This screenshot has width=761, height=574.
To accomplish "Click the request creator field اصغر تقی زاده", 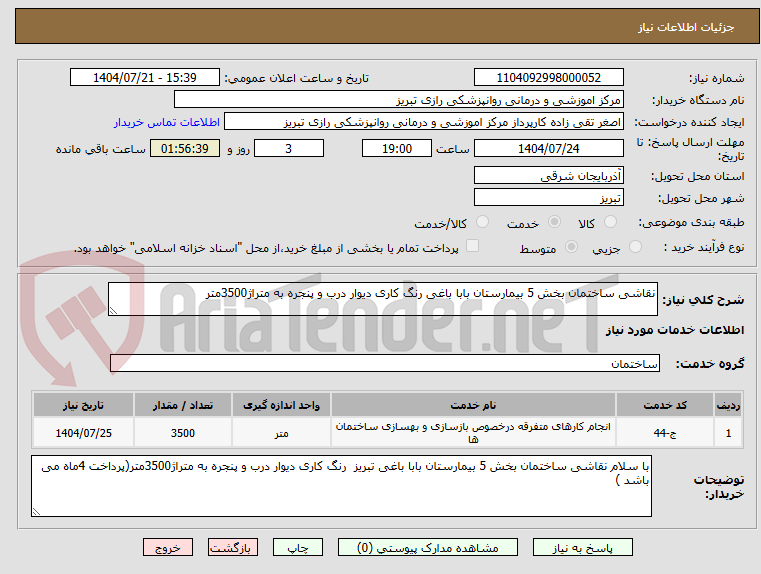I will (424, 122).
